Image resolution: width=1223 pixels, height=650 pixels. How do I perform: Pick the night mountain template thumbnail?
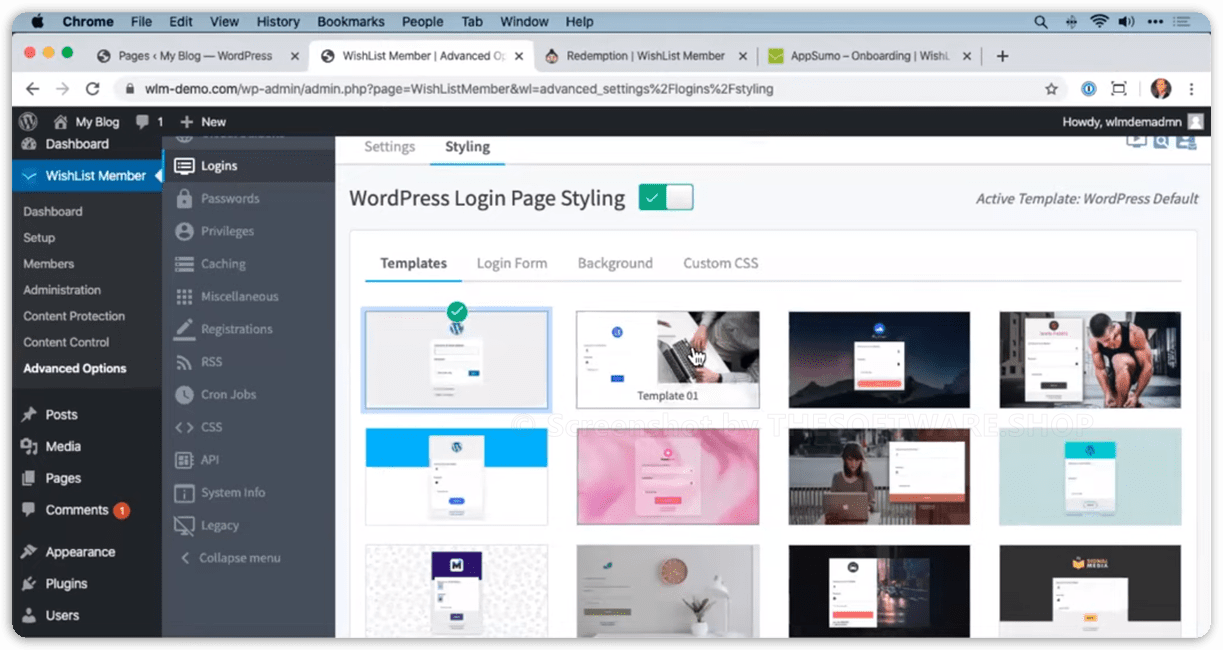(879, 360)
